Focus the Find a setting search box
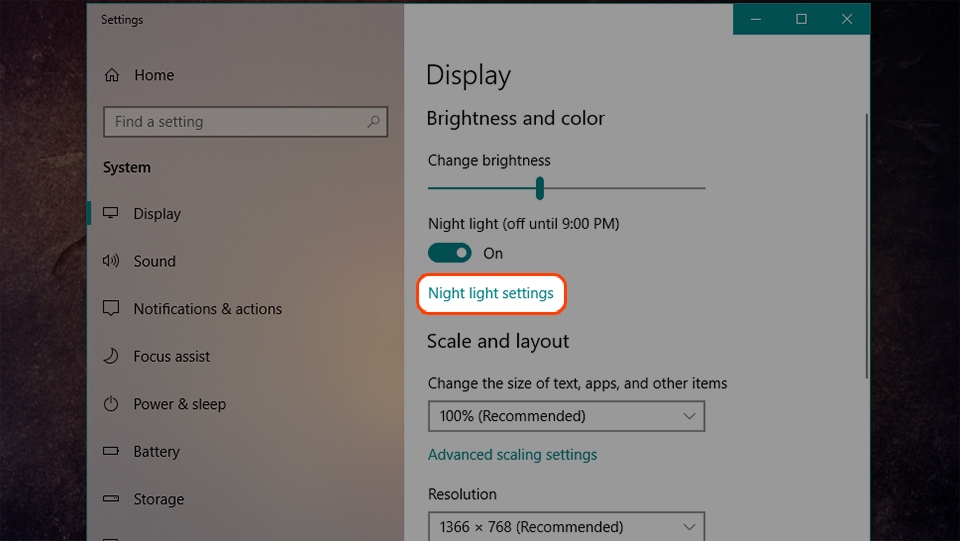 tap(246, 122)
